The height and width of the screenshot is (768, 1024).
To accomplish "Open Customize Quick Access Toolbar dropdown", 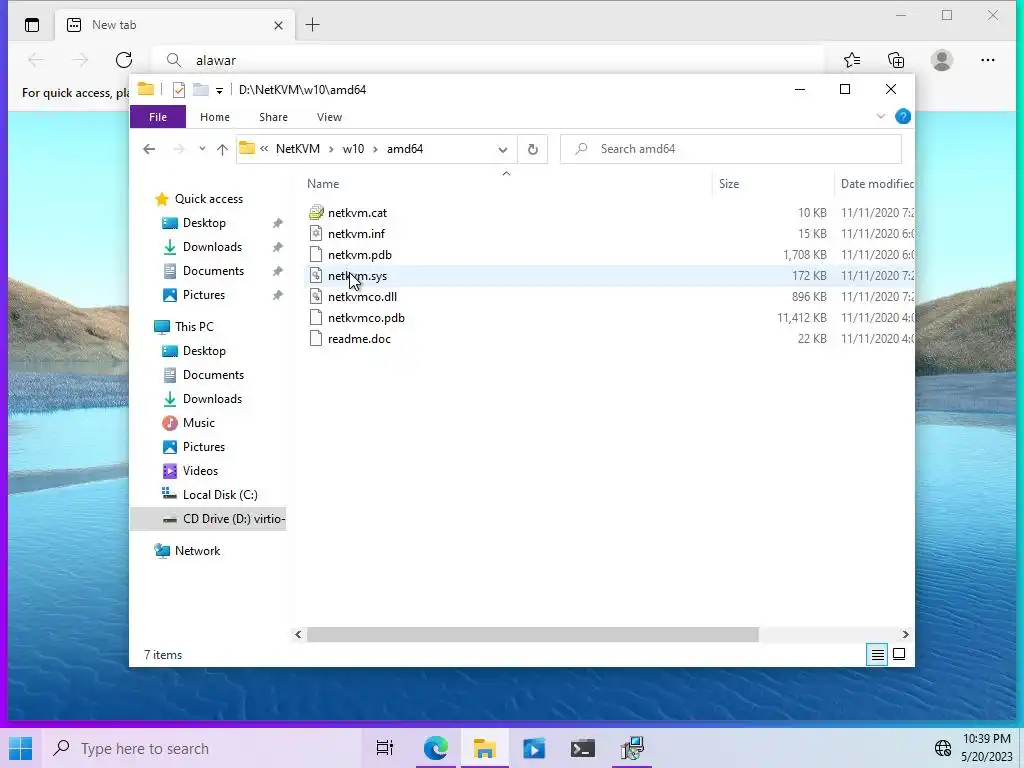I will coord(219,90).
